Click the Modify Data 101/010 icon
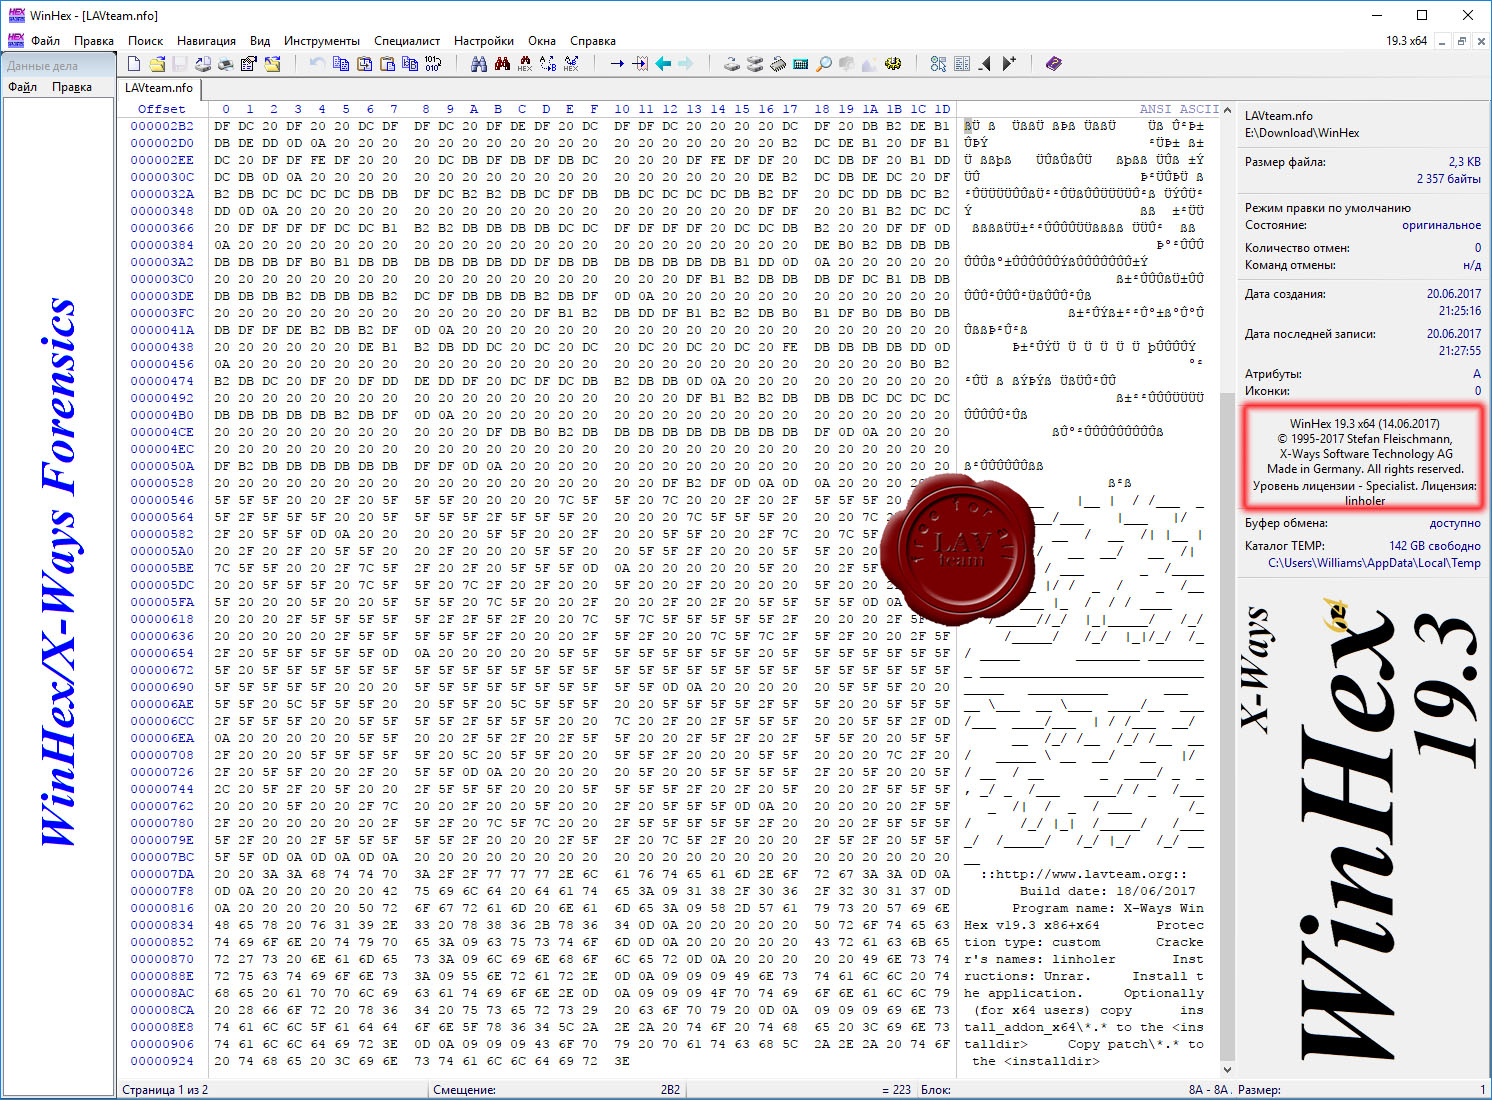 pyautogui.click(x=433, y=64)
